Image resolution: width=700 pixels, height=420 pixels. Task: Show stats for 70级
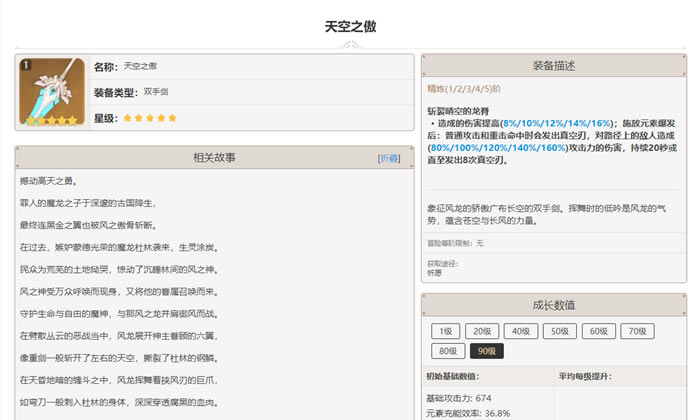coord(636,331)
